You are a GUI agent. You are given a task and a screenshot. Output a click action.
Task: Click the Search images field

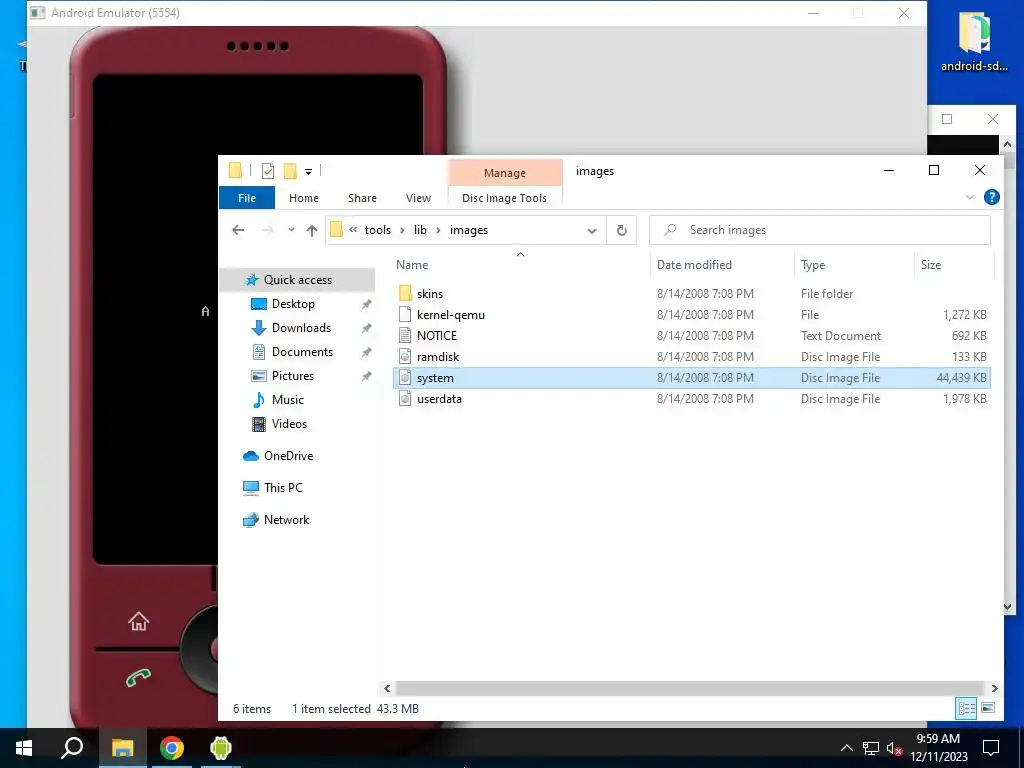click(x=820, y=230)
